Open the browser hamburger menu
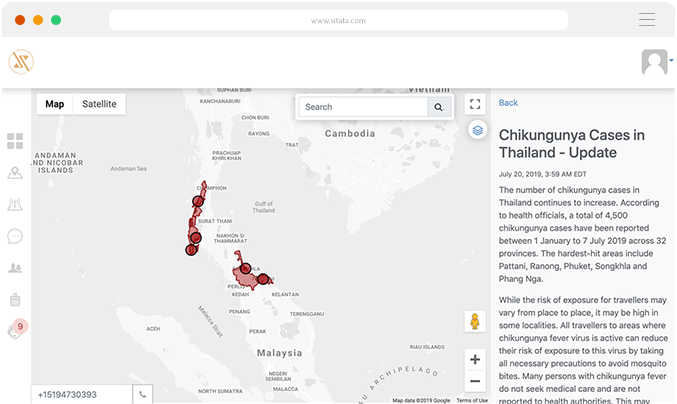This screenshot has width=677, height=404. 647,19
